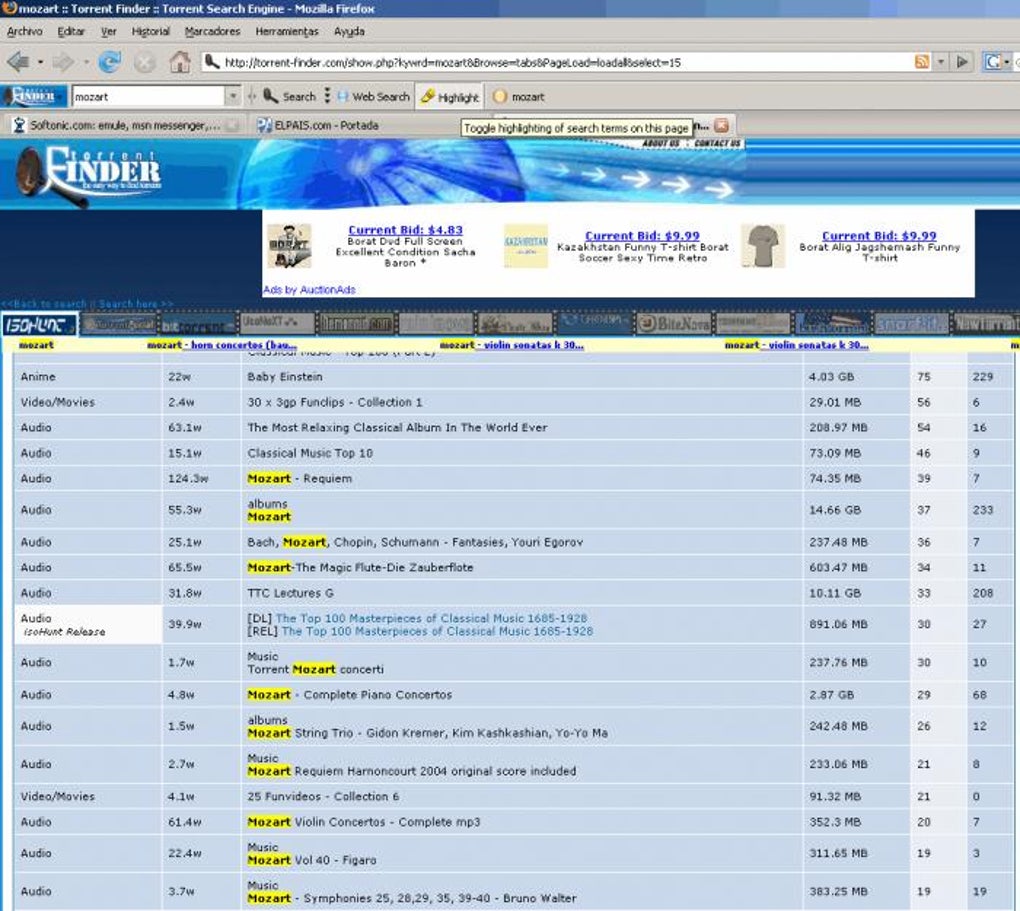Click the Torrent Finder site logo
The height and width of the screenshot is (911, 1020).
[88, 174]
